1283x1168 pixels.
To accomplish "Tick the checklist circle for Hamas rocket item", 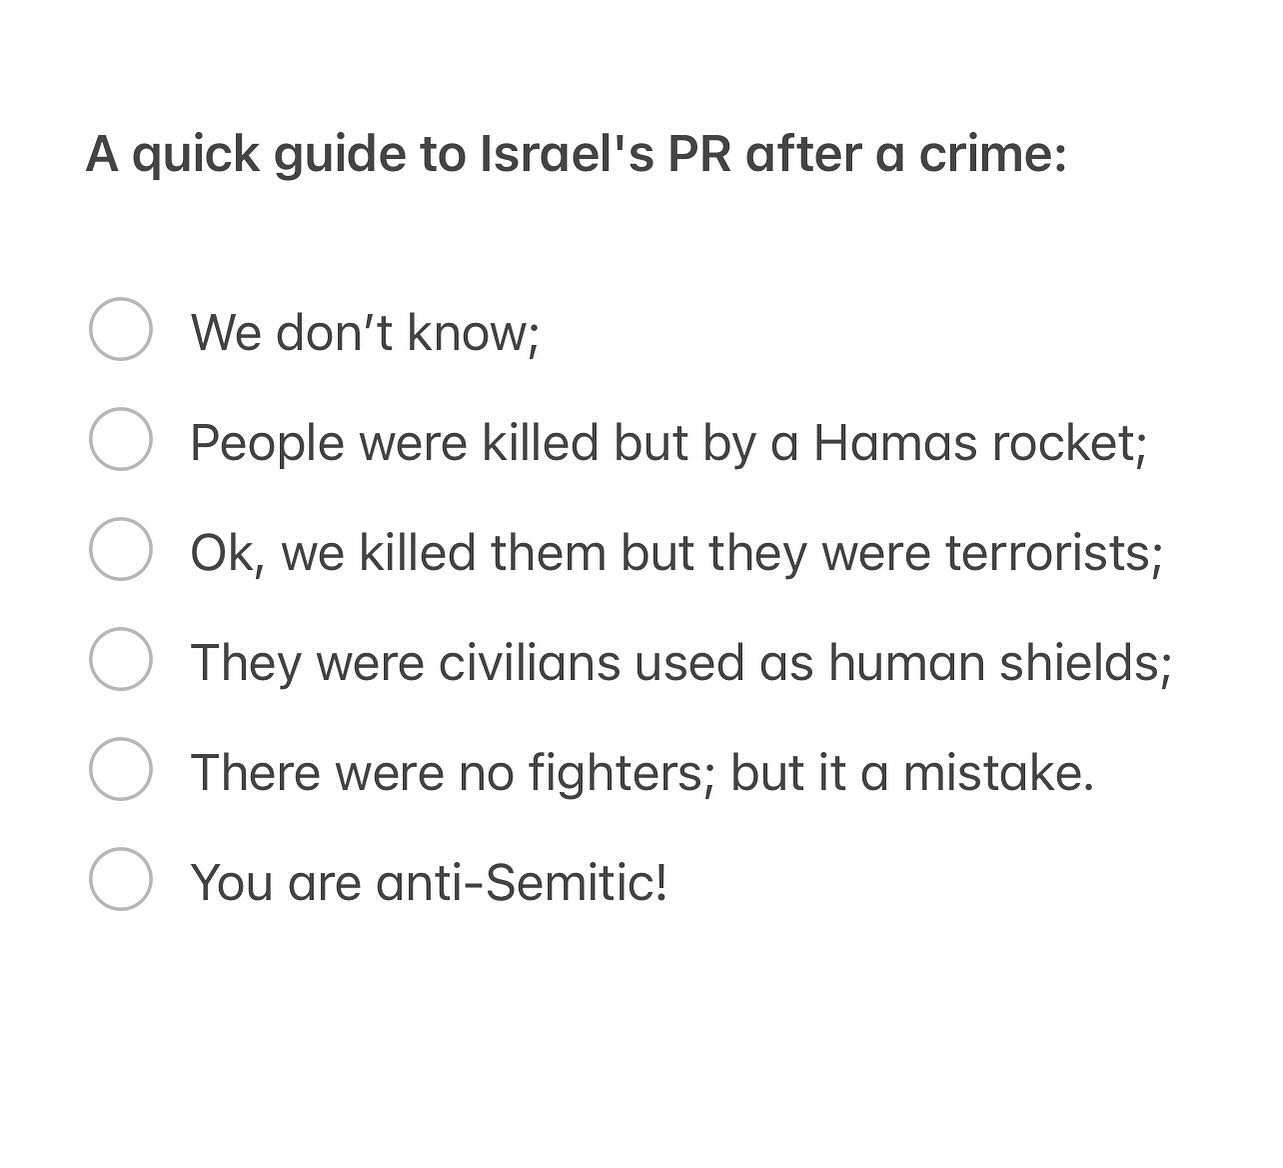I will pyautogui.click(x=120, y=439).
